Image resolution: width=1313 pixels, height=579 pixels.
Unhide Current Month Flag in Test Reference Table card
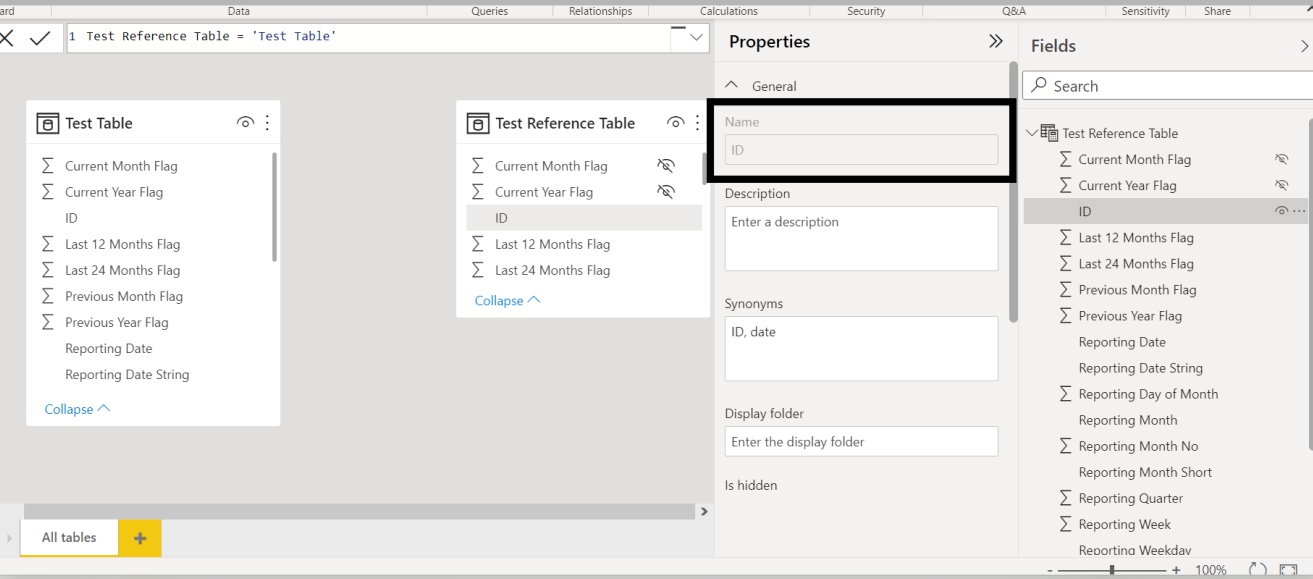[x=666, y=166]
